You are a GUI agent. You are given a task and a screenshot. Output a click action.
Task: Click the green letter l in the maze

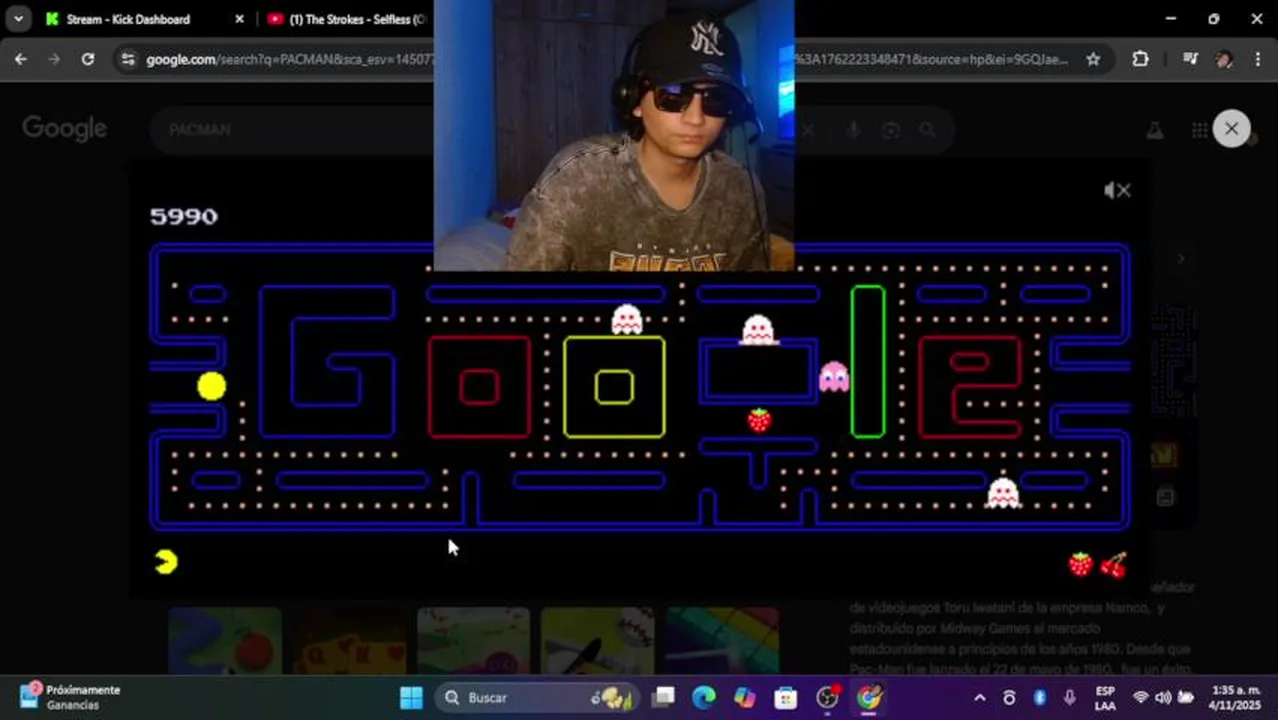pos(868,361)
